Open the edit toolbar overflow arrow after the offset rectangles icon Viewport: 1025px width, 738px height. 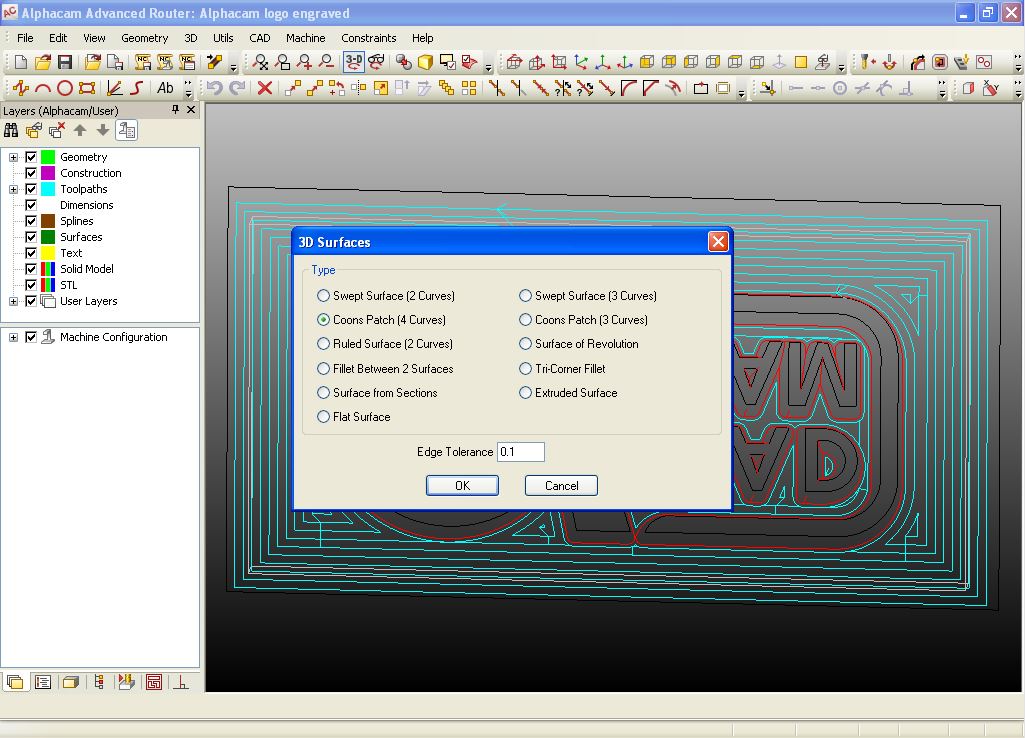coord(741,92)
